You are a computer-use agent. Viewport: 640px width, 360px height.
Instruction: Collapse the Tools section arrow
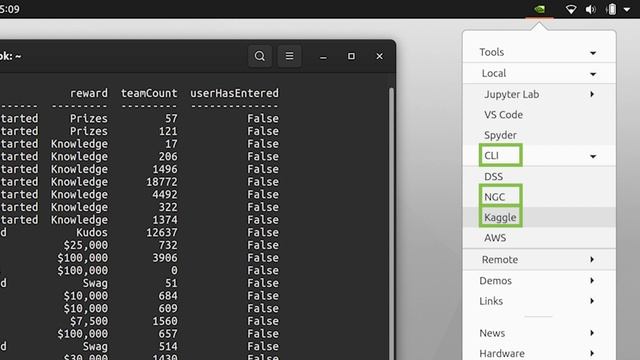pyautogui.click(x=593, y=53)
